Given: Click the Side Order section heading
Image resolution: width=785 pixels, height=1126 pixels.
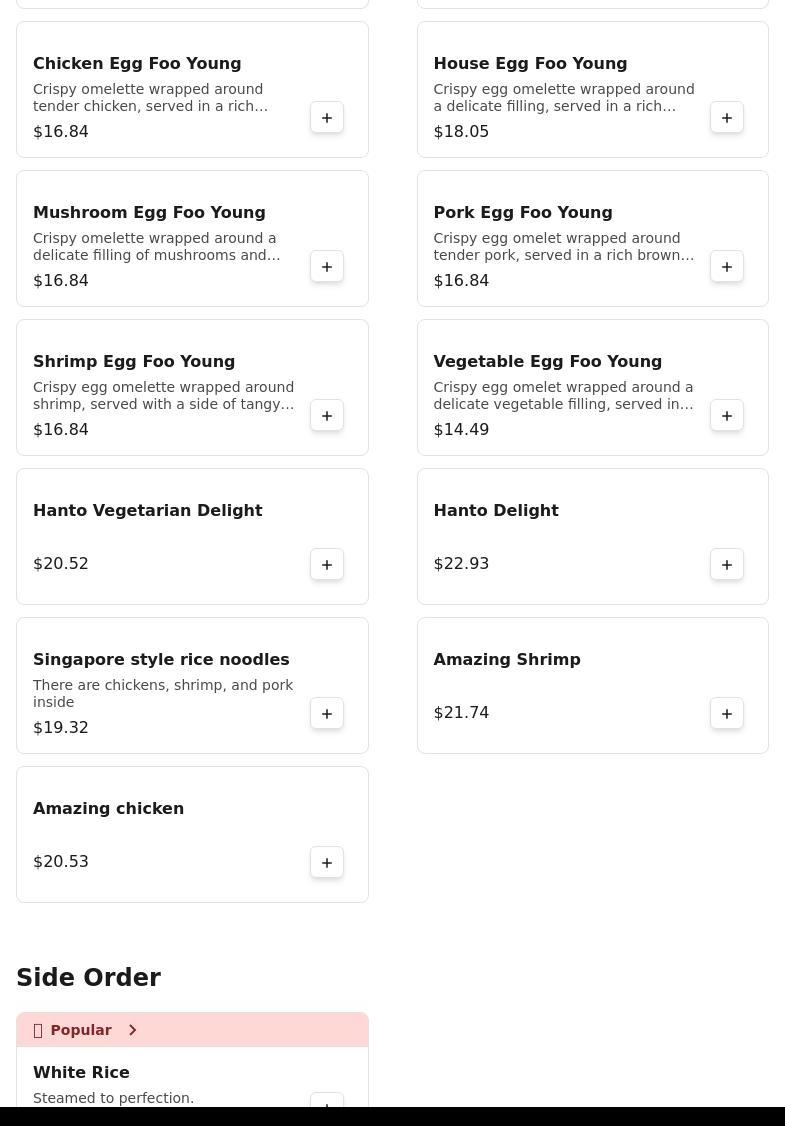Looking at the screenshot, I should [89, 978].
